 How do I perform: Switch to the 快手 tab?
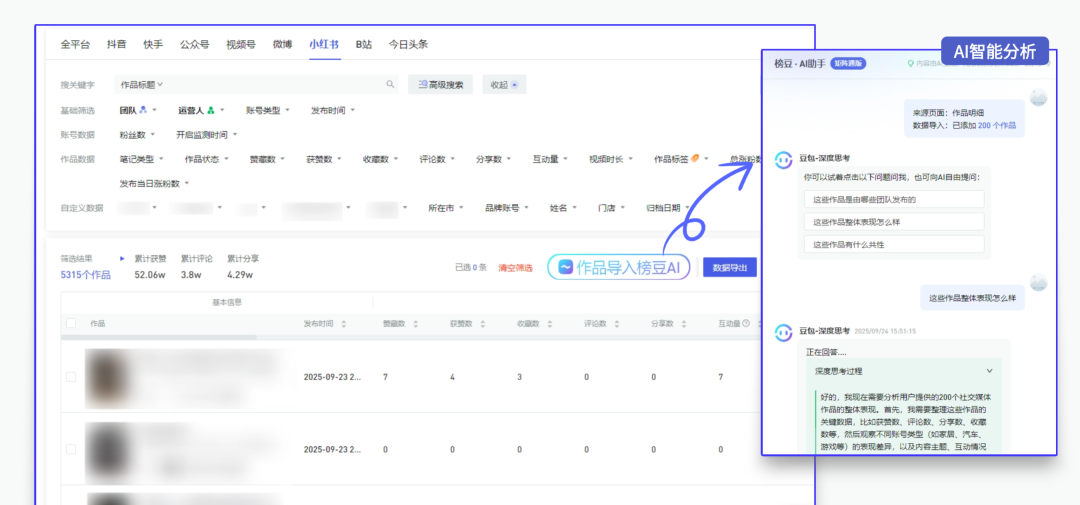click(x=154, y=44)
